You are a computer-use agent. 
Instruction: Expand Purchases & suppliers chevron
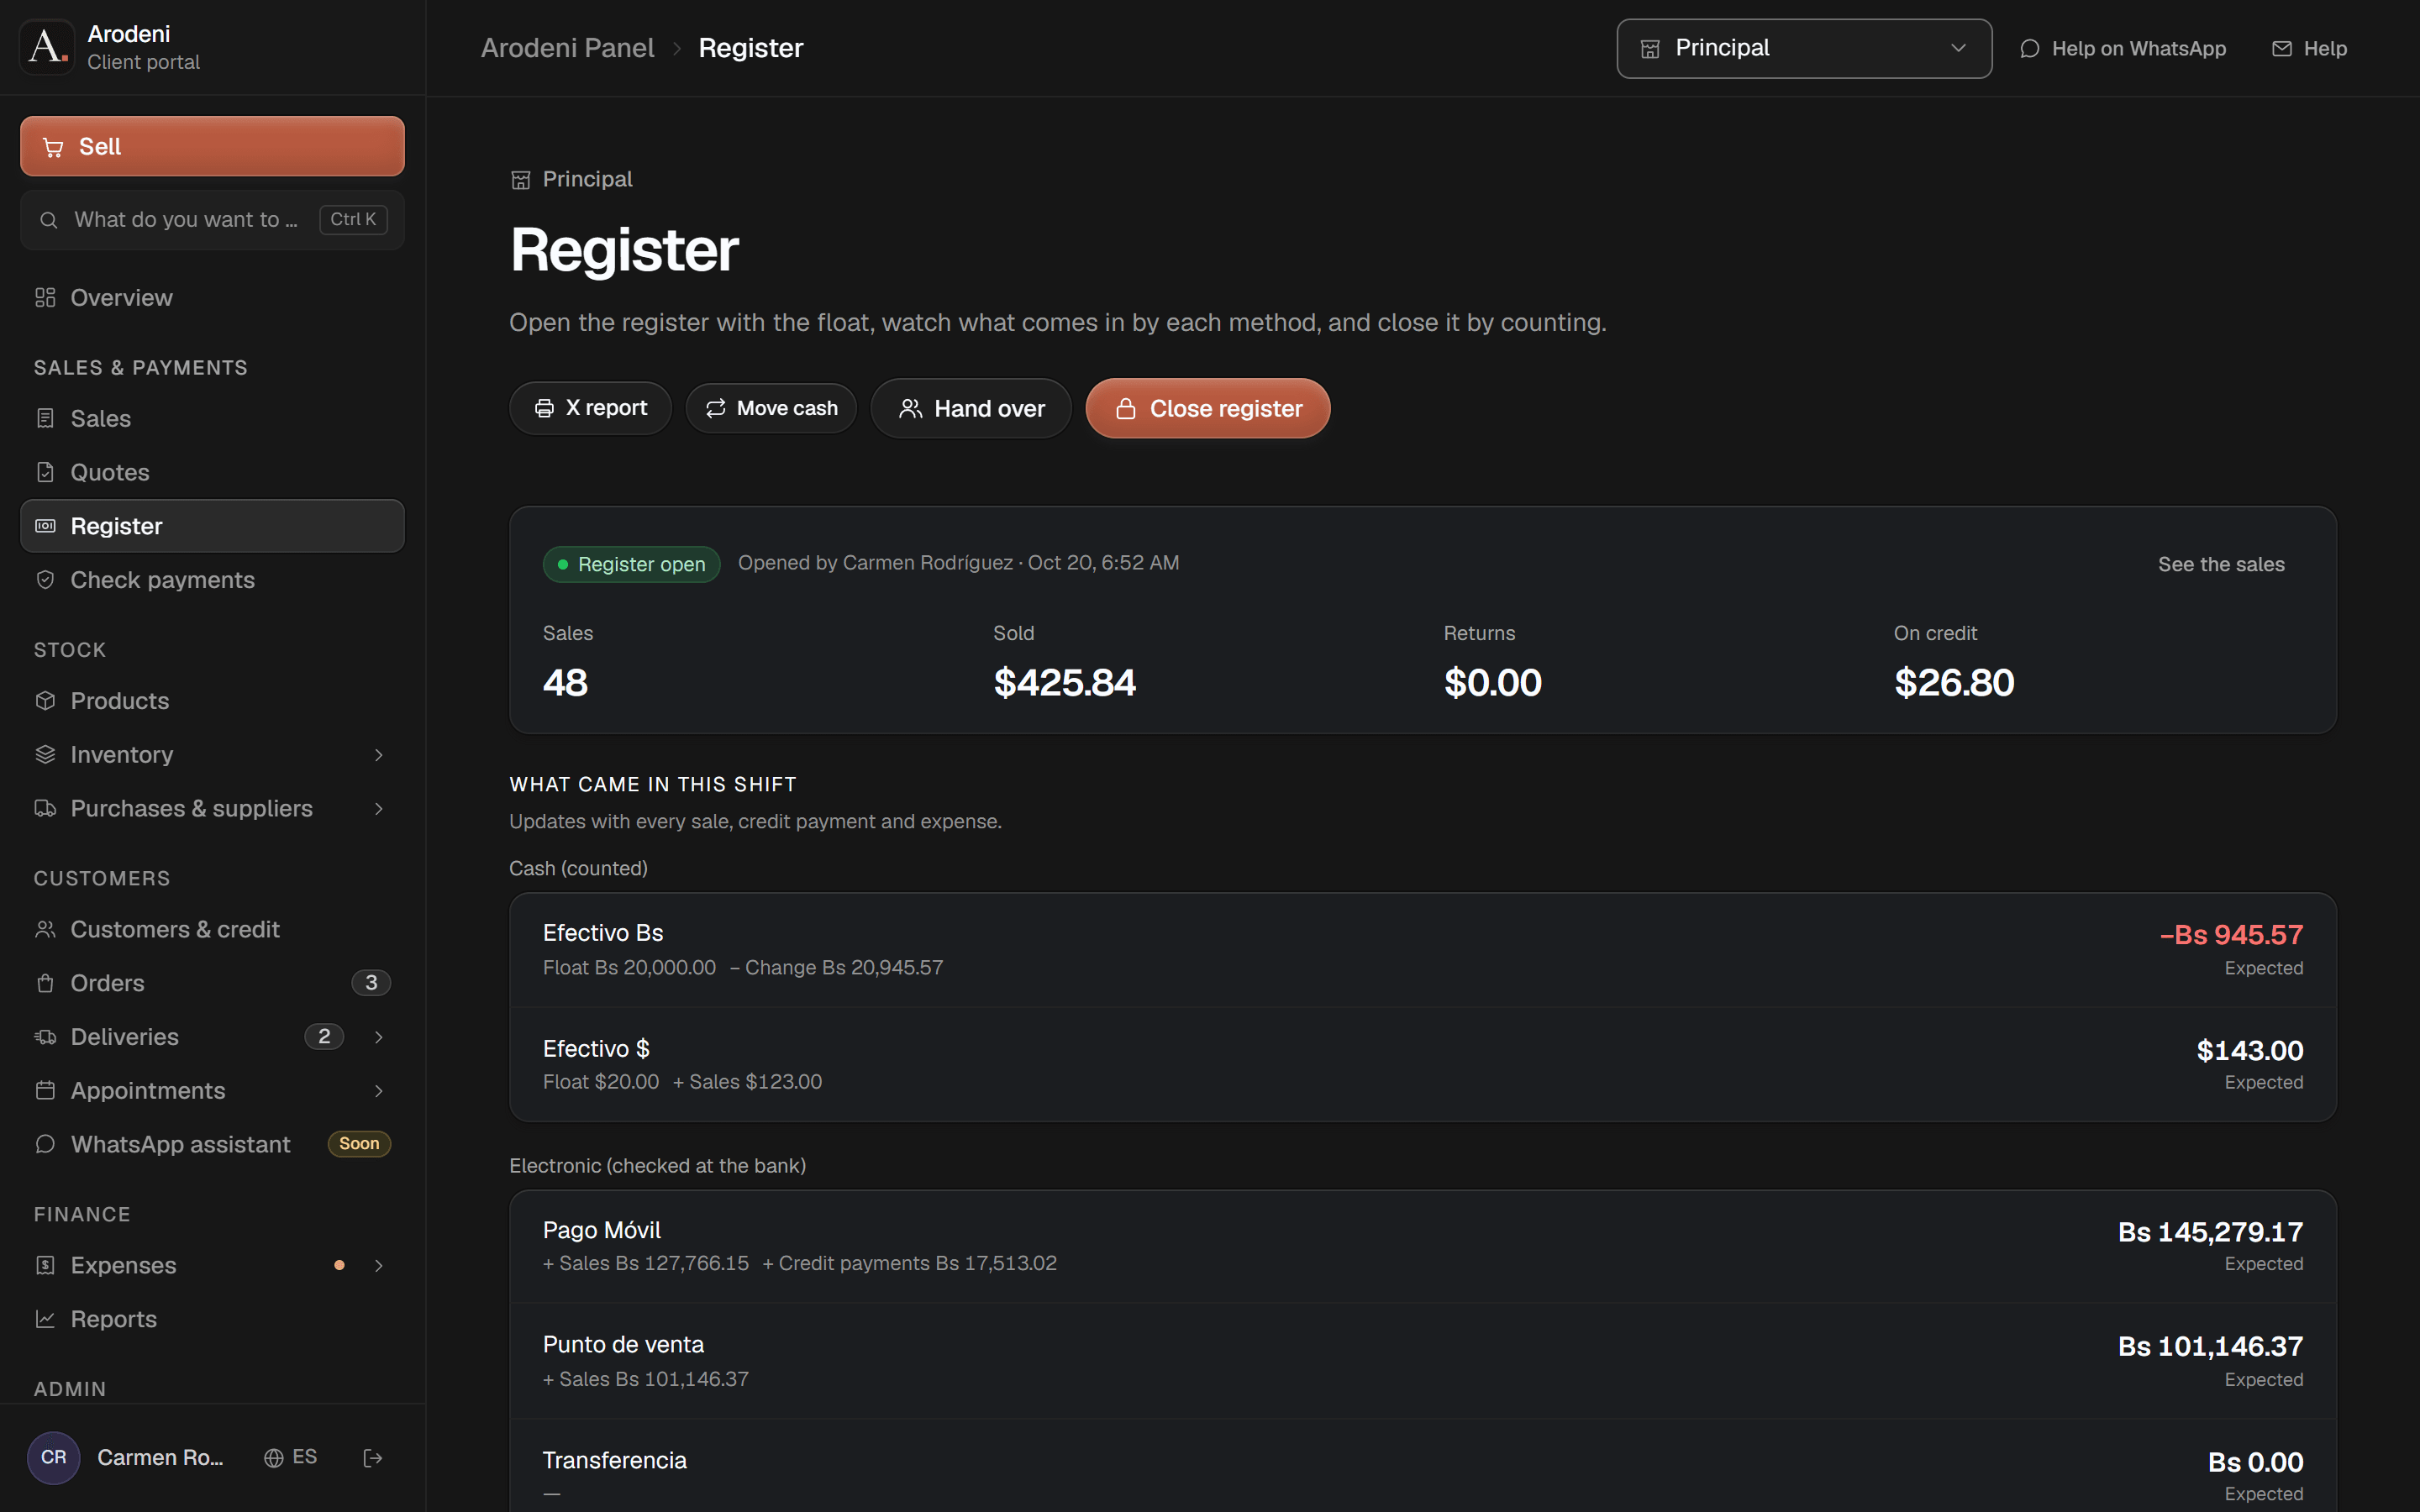[x=379, y=809]
